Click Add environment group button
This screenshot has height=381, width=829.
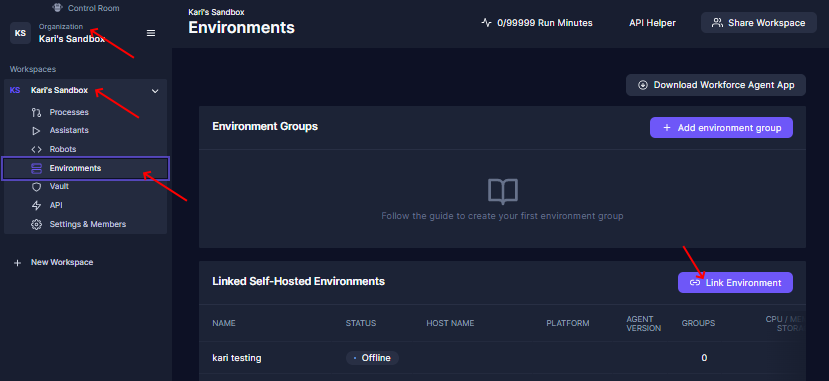tap(721, 128)
